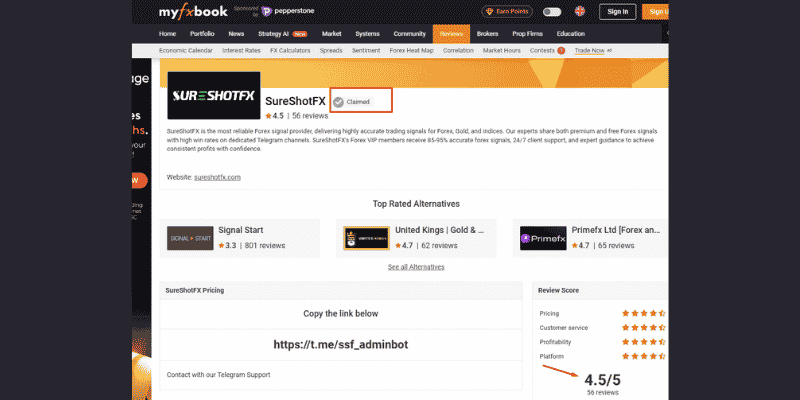Click Contact with our Telegram Support text
Viewport: 800px width, 400px height.
coord(218,374)
